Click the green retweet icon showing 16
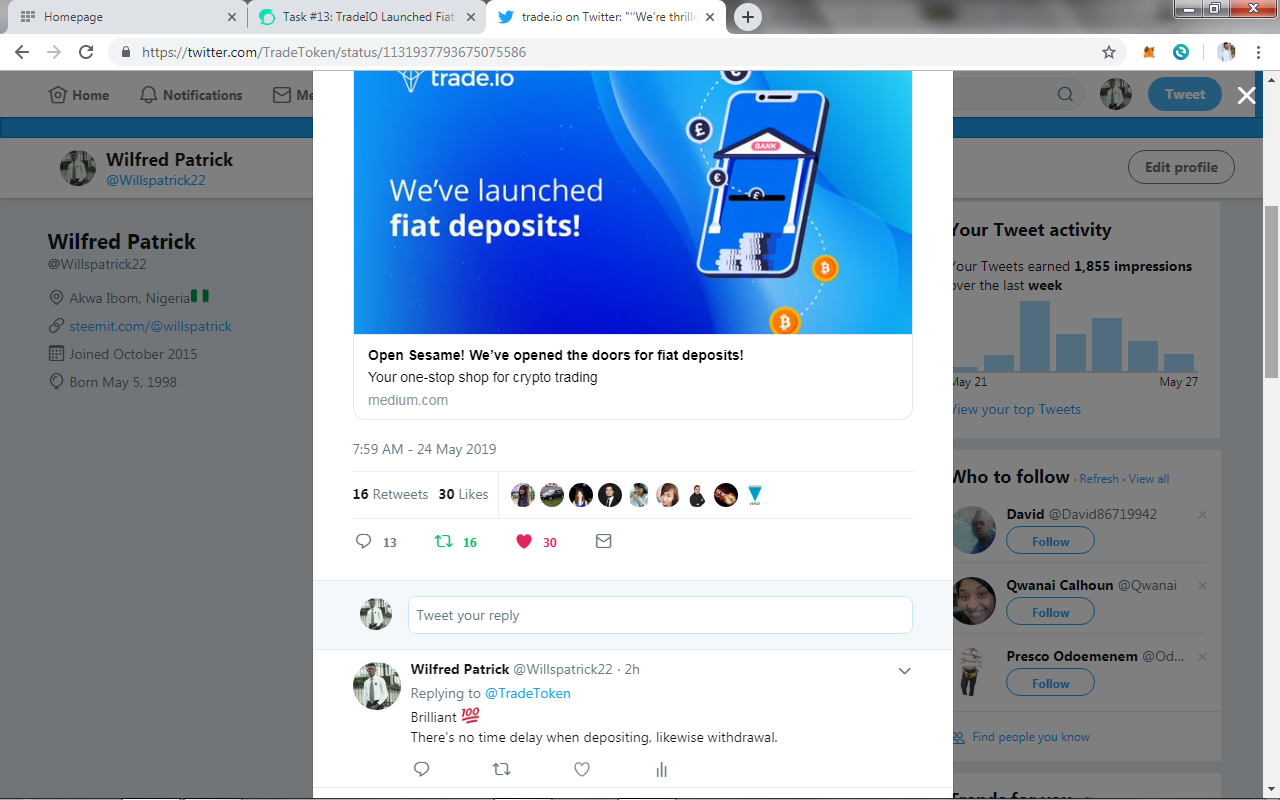This screenshot has width=1280, height=800. pos(443,541)
